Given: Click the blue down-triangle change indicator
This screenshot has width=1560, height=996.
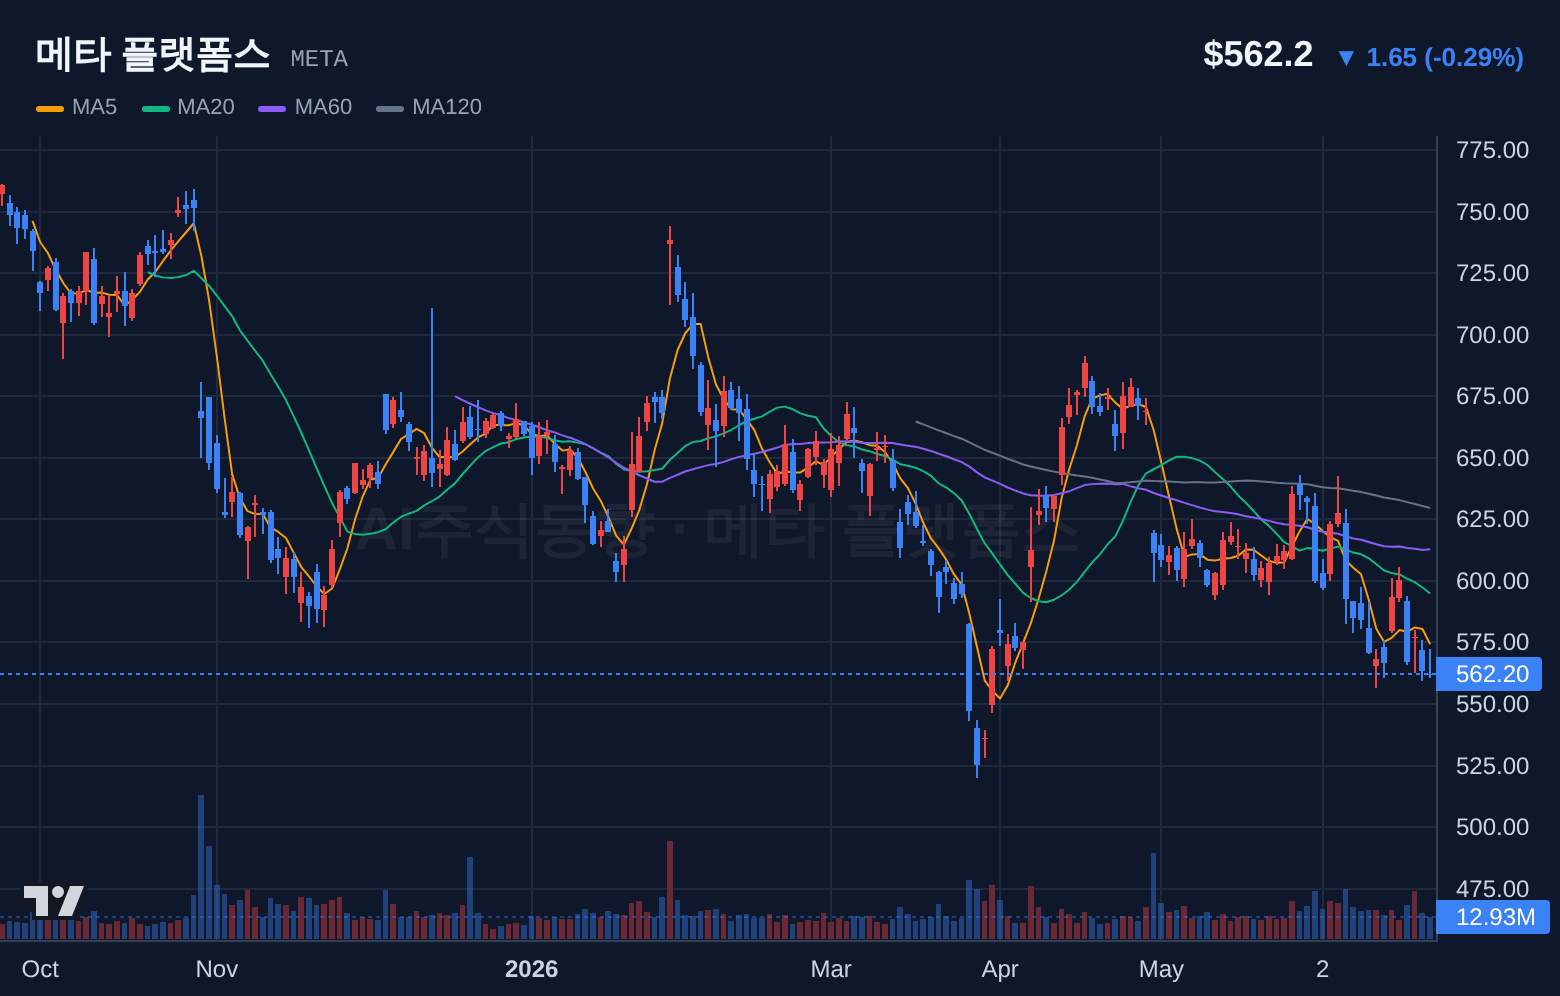Looking at the screenshot, I should (1346, 58).
